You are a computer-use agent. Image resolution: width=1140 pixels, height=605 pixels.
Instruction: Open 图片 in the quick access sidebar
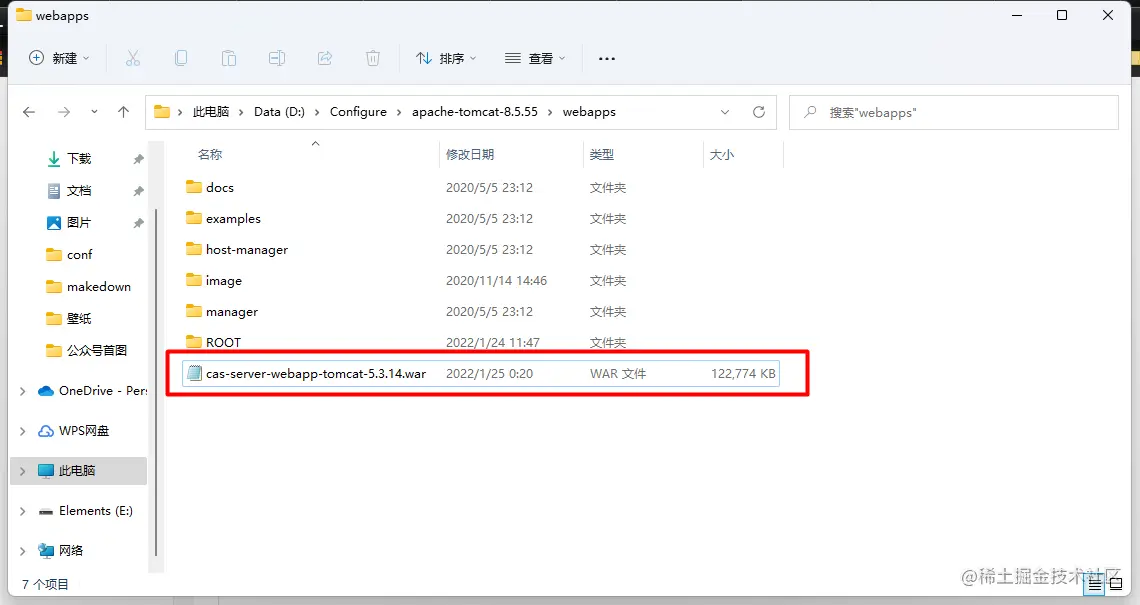pos(79,223)
